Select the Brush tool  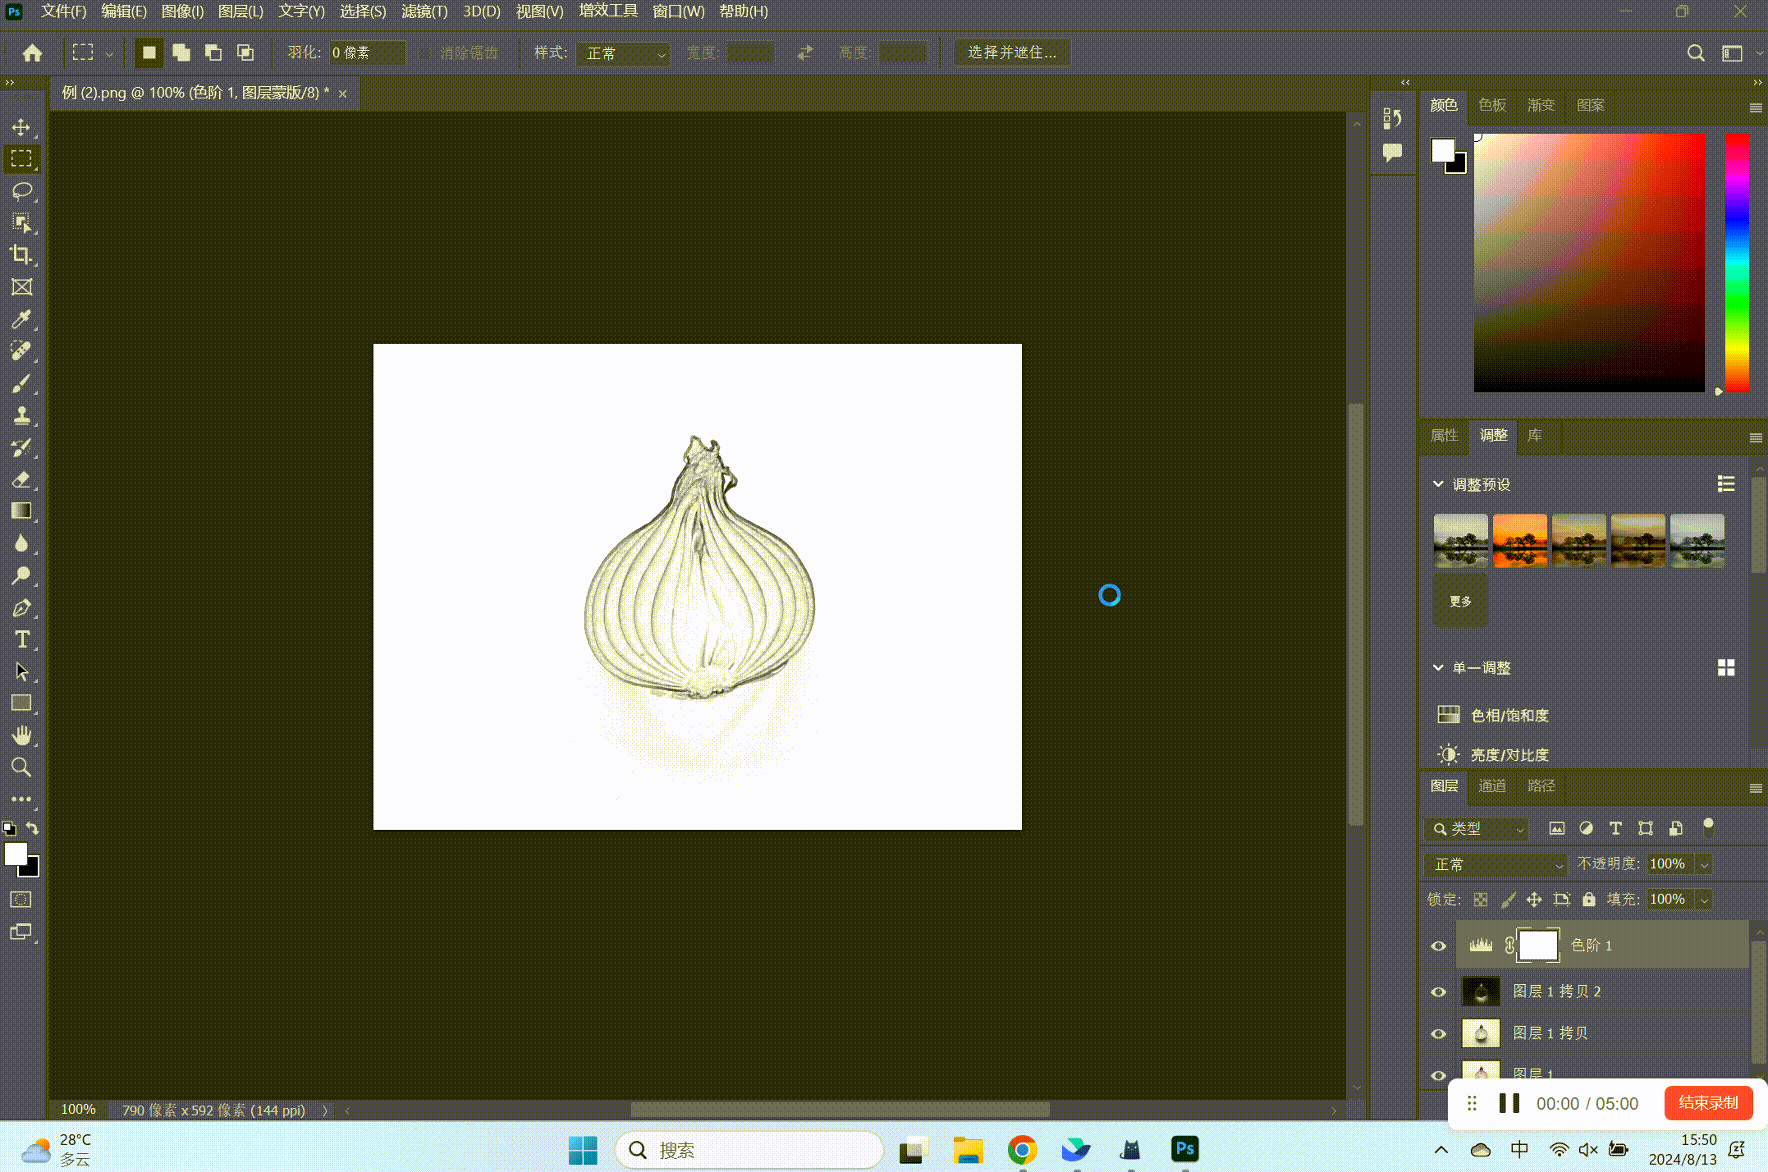[x=21, y=383]
